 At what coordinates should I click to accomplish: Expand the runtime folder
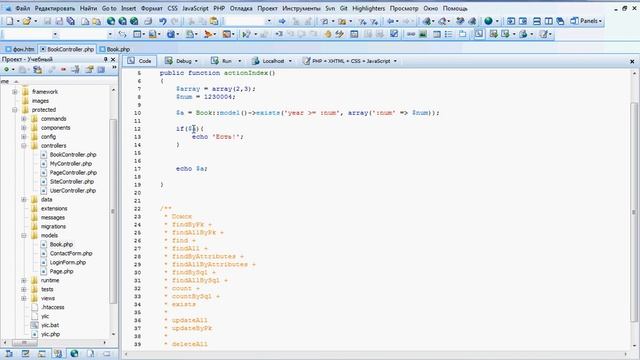click(24, 280)
